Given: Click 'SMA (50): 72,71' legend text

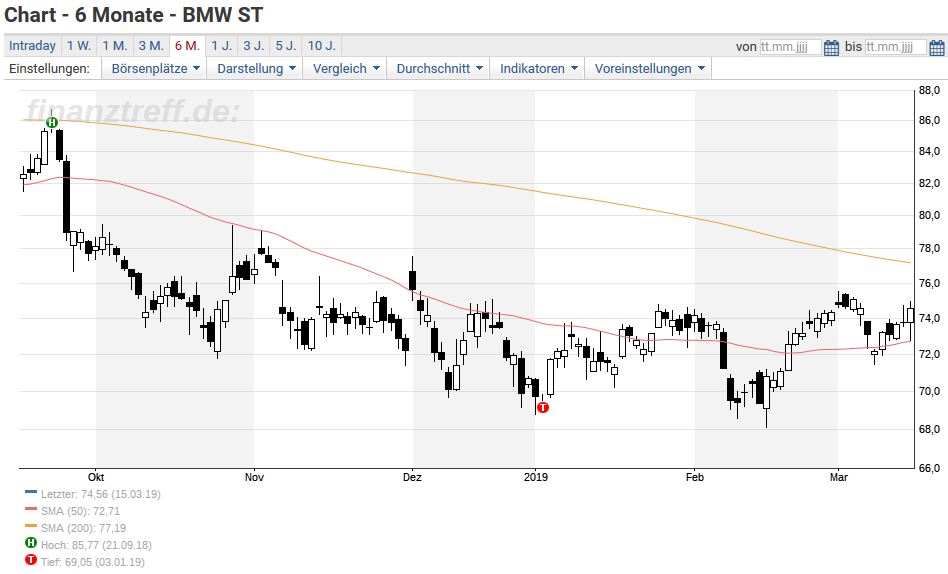Looking at the screenshot, I should (80, 511).
